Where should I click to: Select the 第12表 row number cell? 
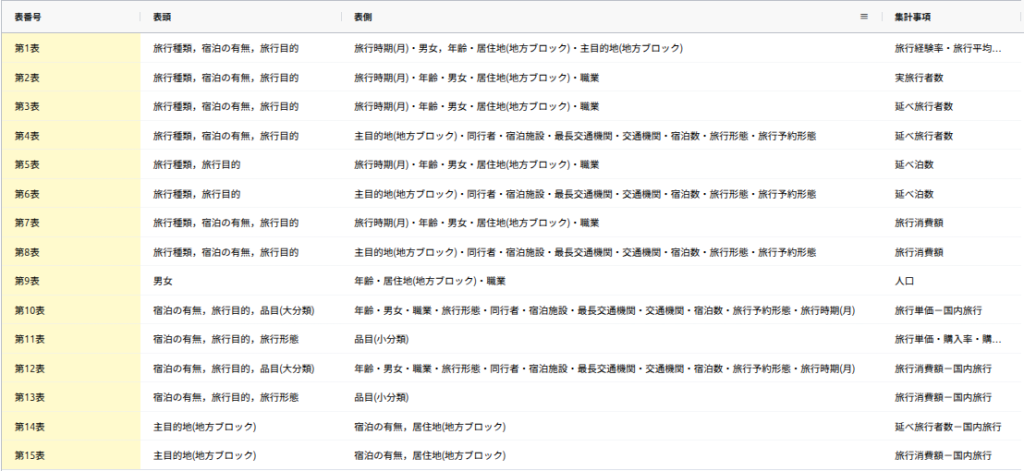[29, 368]
